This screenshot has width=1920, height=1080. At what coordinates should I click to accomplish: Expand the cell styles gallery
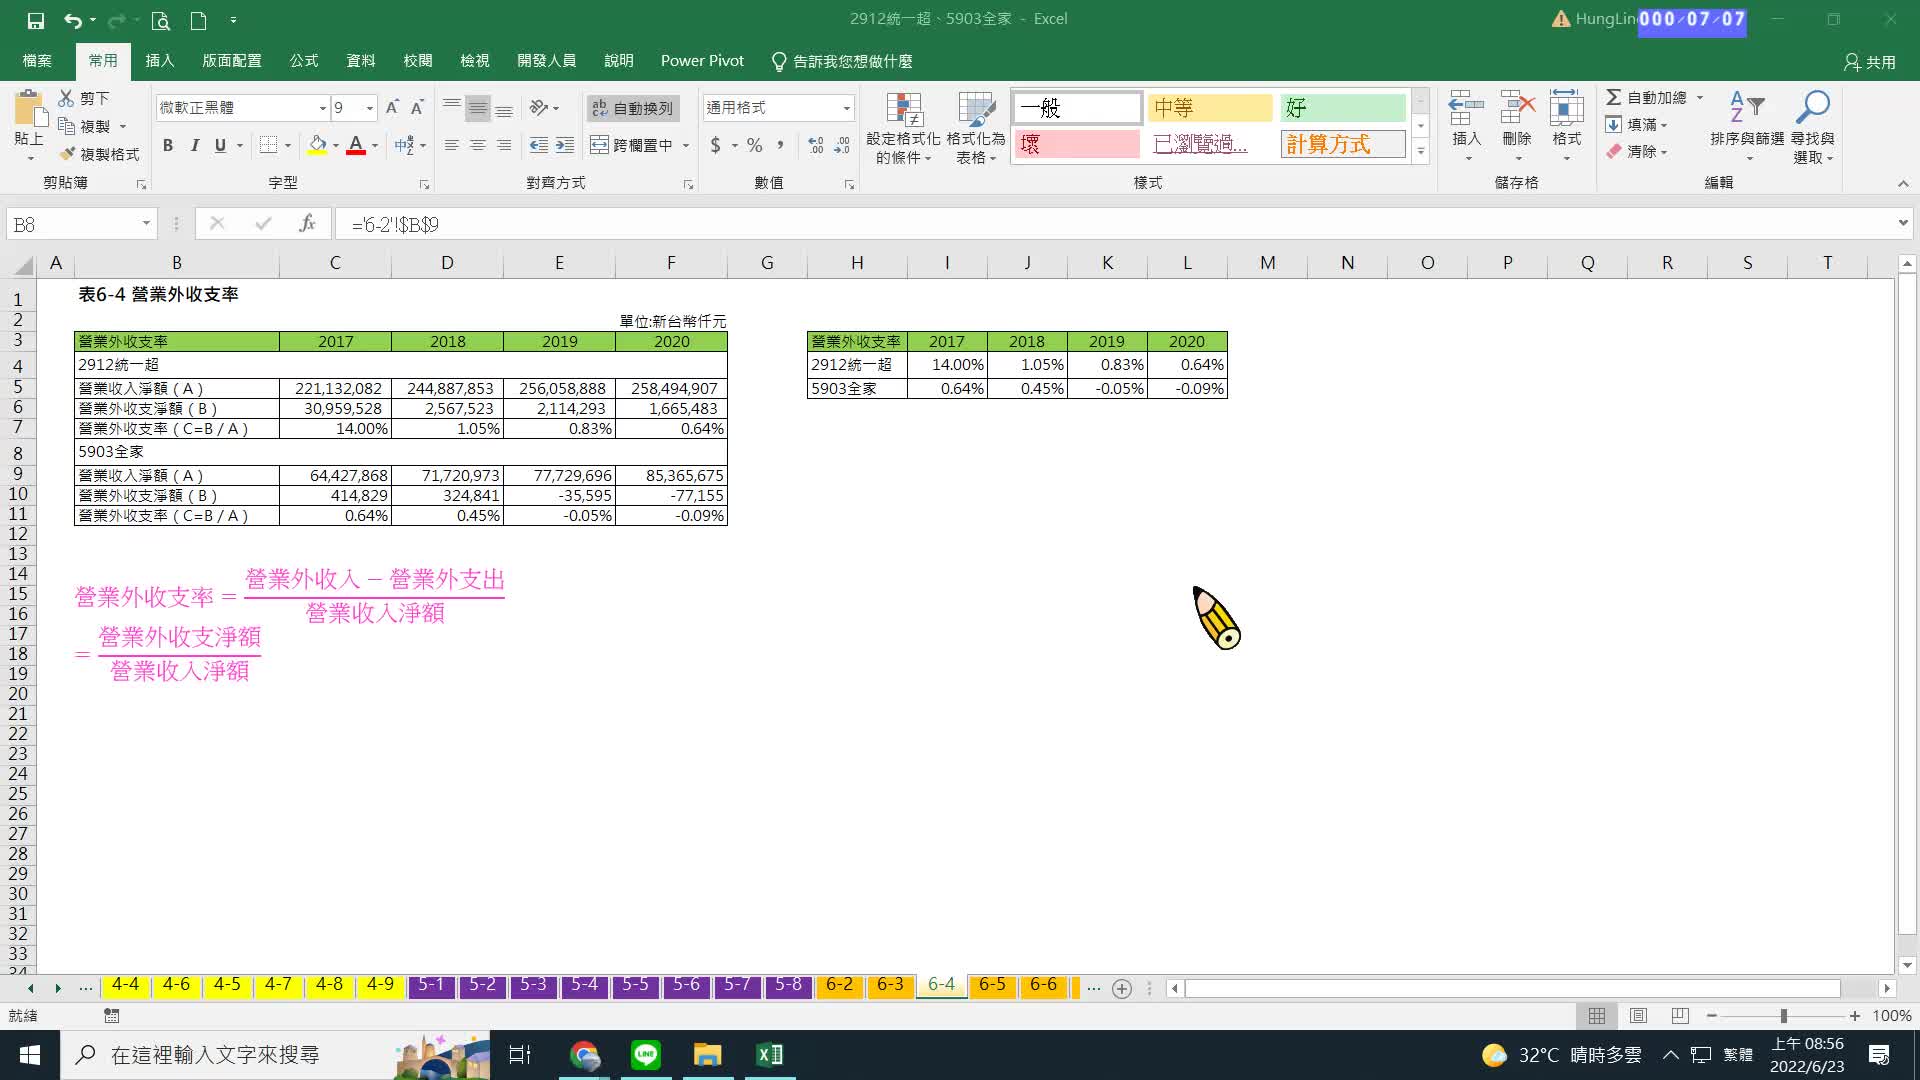[x=1420, y=152]
